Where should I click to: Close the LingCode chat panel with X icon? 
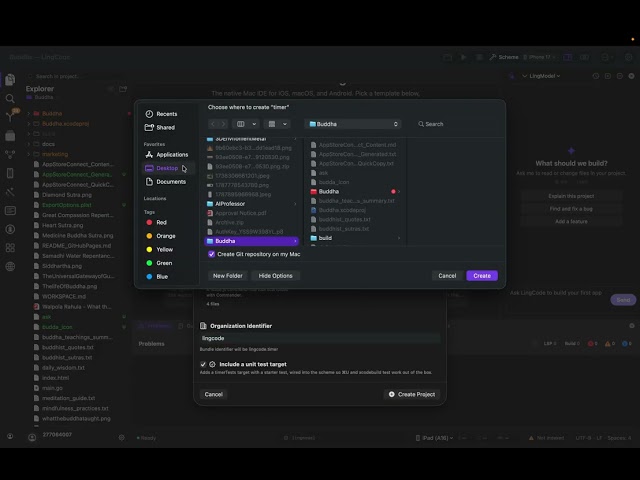point(631,76)
